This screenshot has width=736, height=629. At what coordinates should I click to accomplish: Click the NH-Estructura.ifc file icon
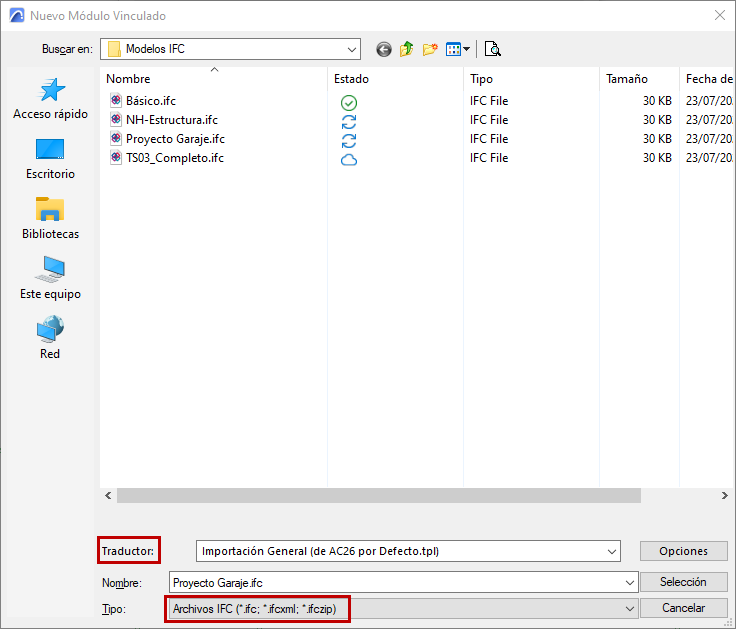click(x=116, y=120)
